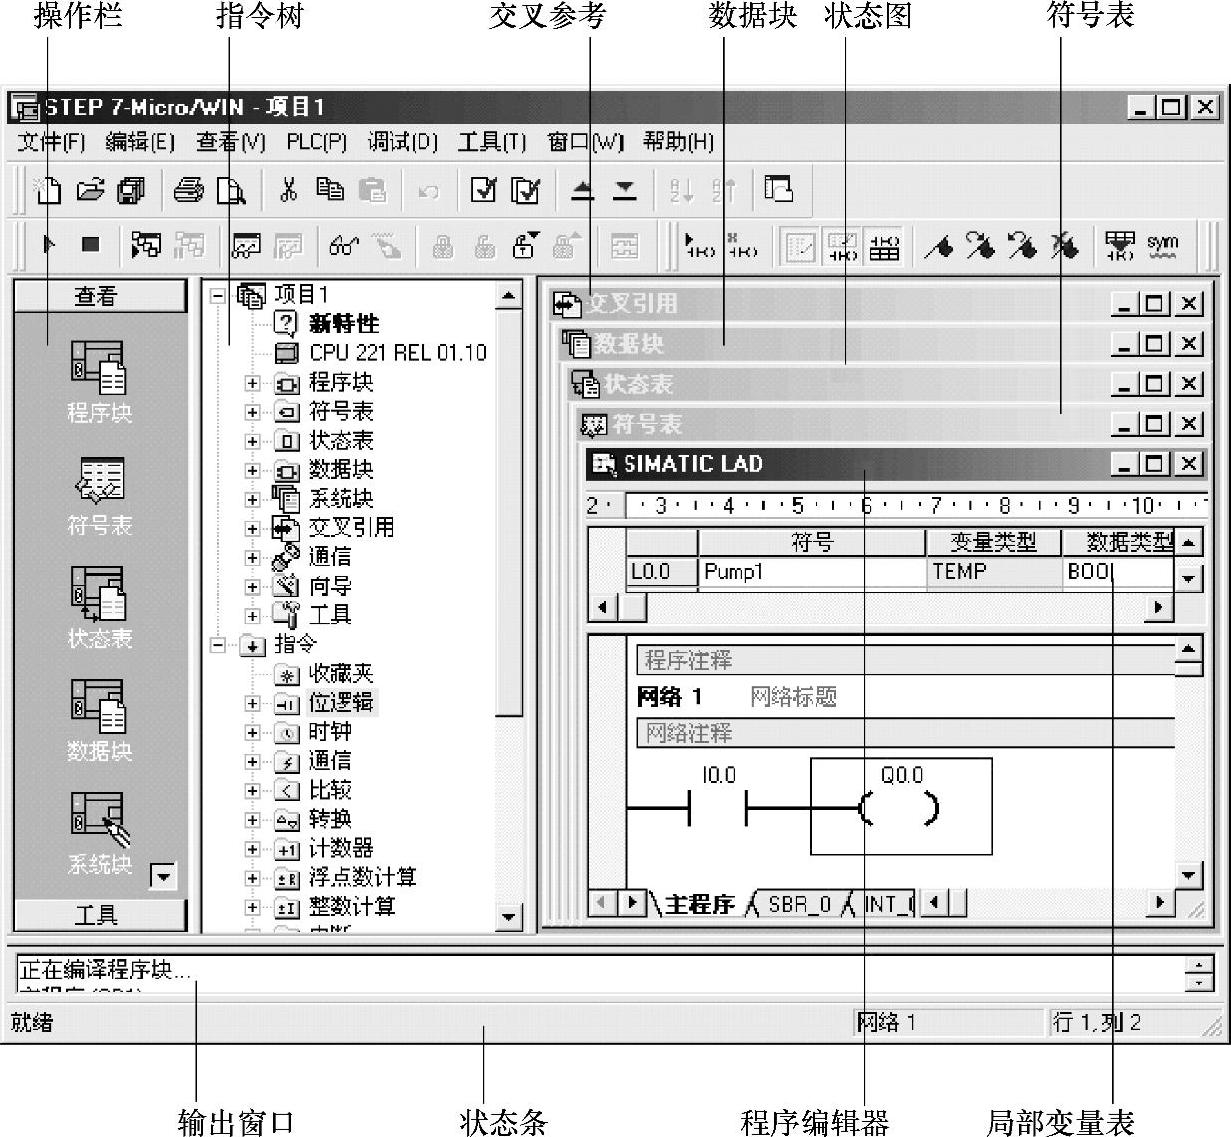Click the Apply All Symbols toolbar icon
The height and width of the screenshot is (1137, 1231).
pos(1120,246)
